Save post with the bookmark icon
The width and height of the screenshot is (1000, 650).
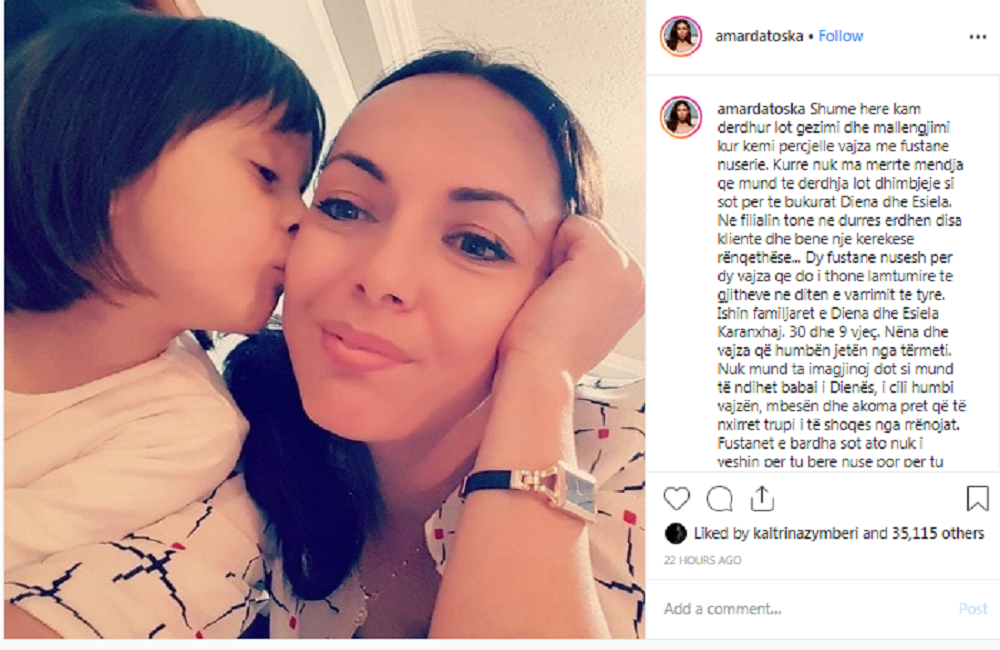point(977,498)
